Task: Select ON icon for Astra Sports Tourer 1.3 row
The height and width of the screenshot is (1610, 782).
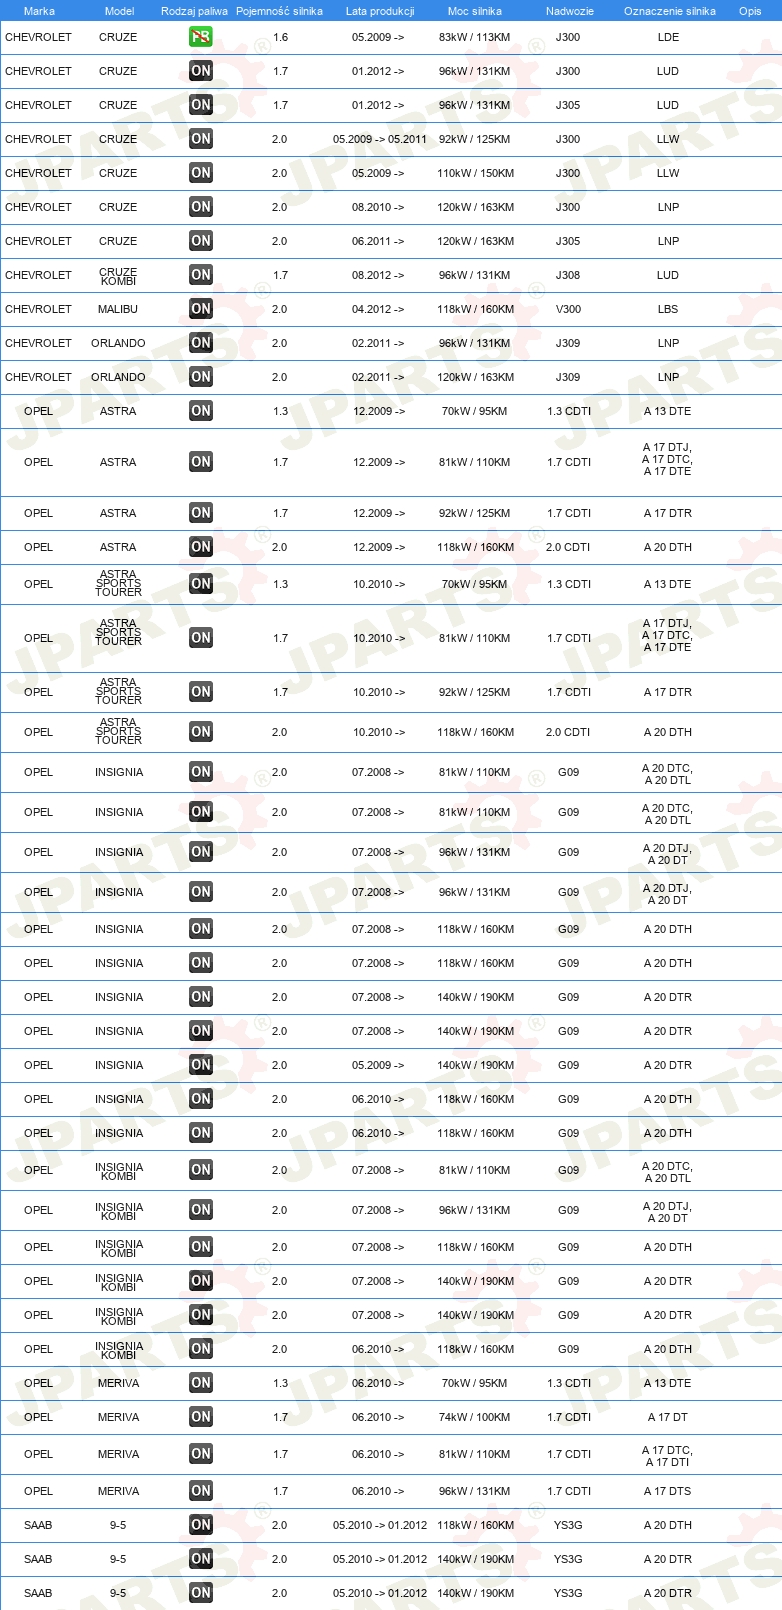Action: (x=201, y=584)
